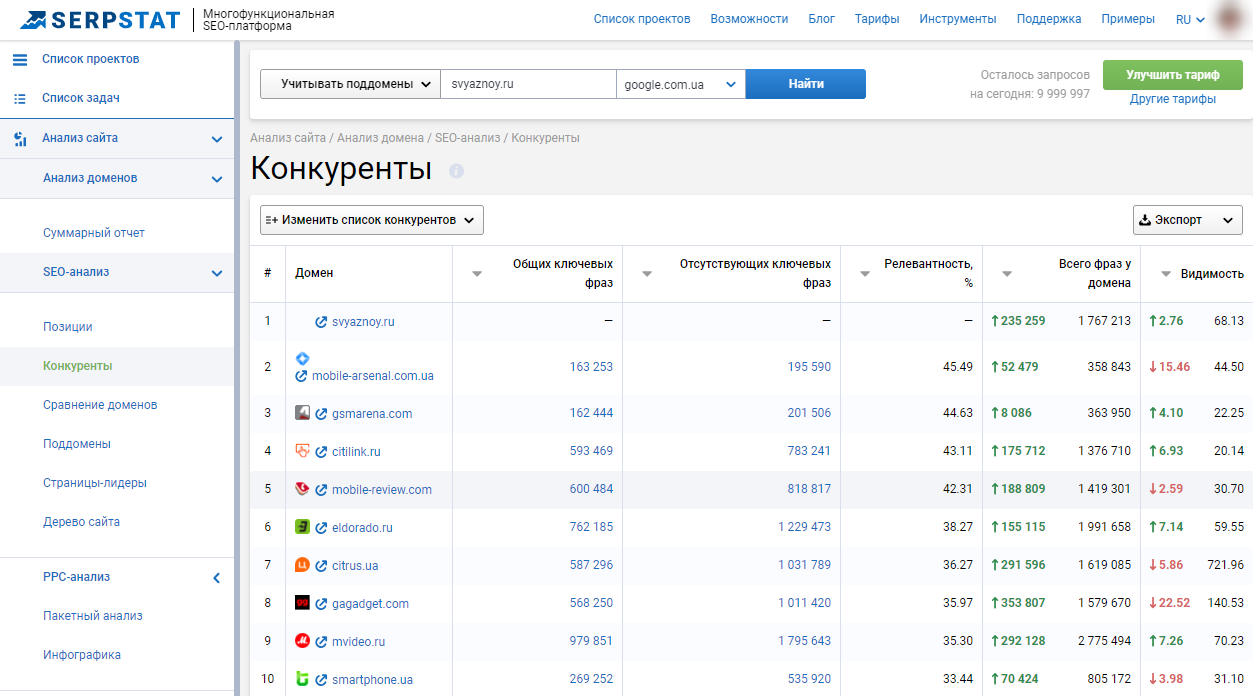Open Инструменты in top navigation
This screenshot has width=1253, height=696.
click(958, 19)
